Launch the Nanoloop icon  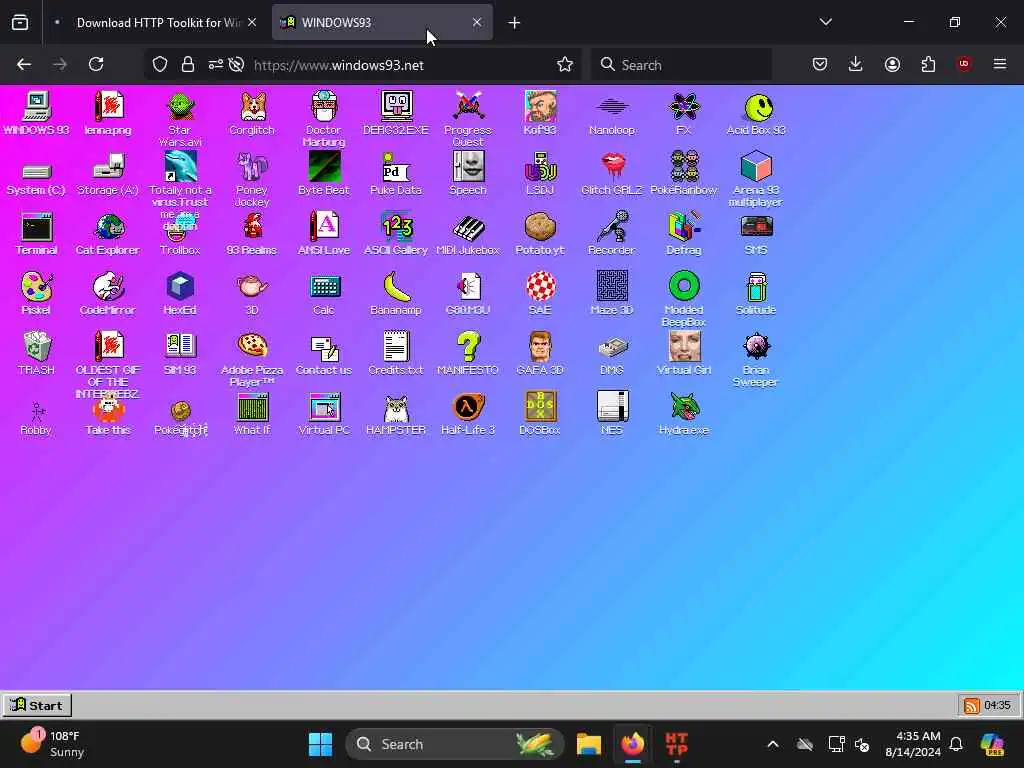click(612, 106)
